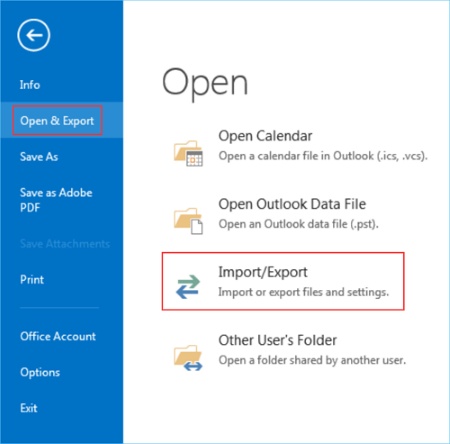Click 'Open an Outlook data file (.pst).' text
The width and height of the screenshot is (450, 444).
point(298,224)
